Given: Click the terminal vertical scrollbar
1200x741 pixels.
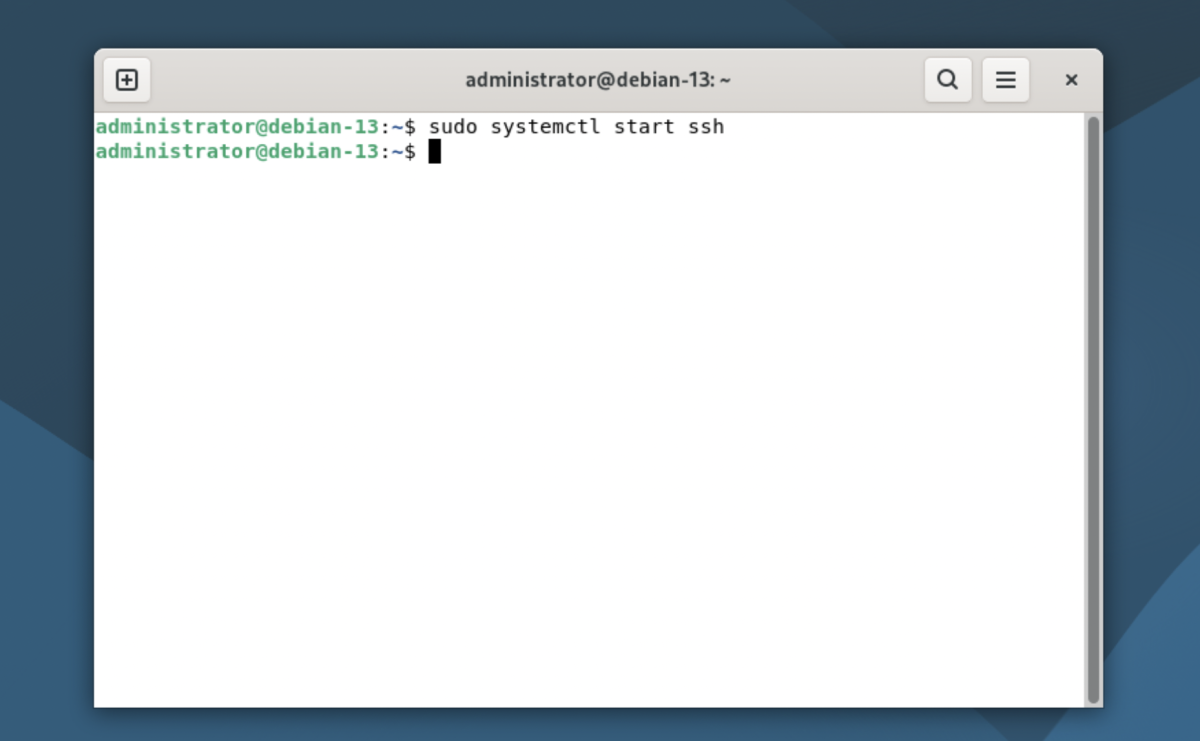Looking at the screenshot, I should click(x=1093, y=400).
